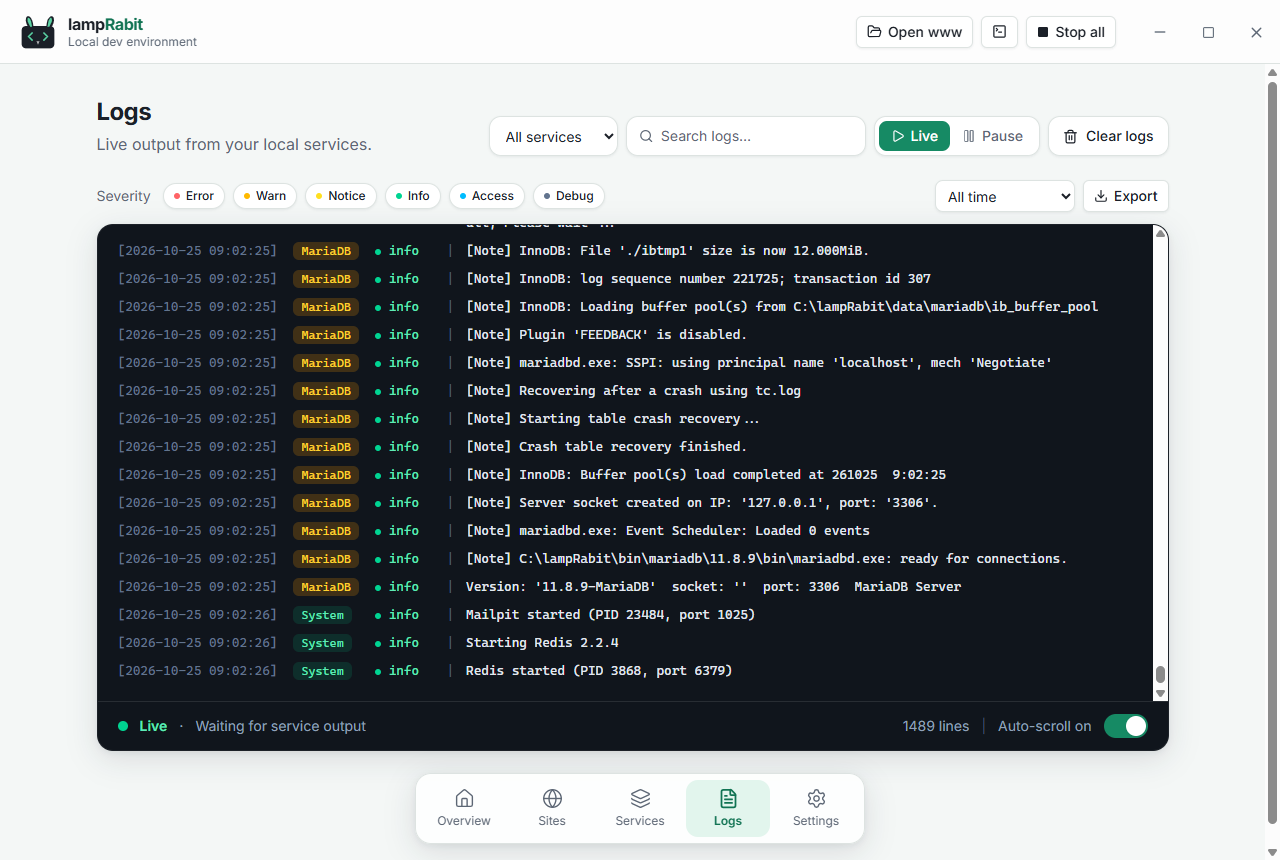1280x860 pixels.
Task: Focus the Search logs input field
Action: [746, 136]
